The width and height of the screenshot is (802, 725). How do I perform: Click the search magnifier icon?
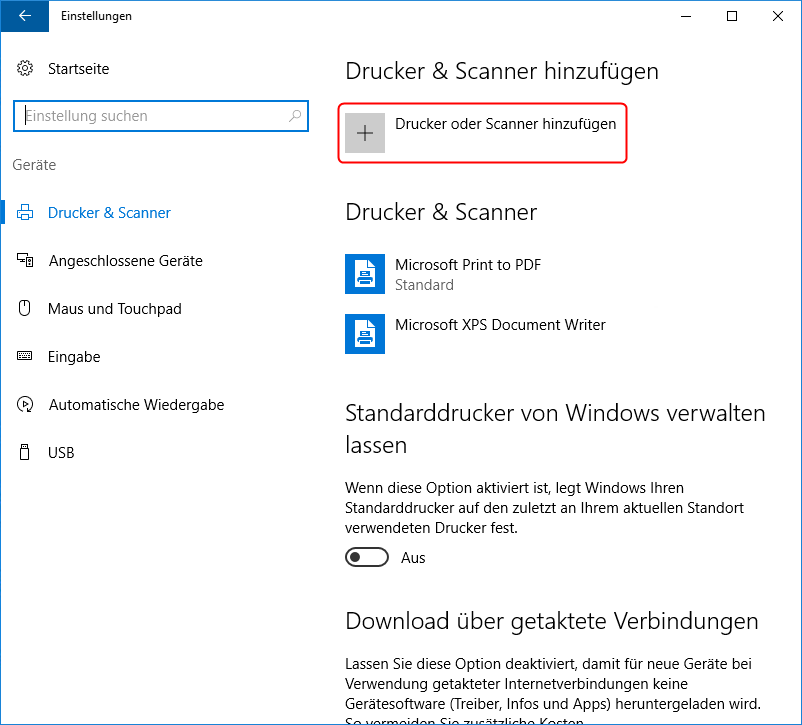pos(295,116)
